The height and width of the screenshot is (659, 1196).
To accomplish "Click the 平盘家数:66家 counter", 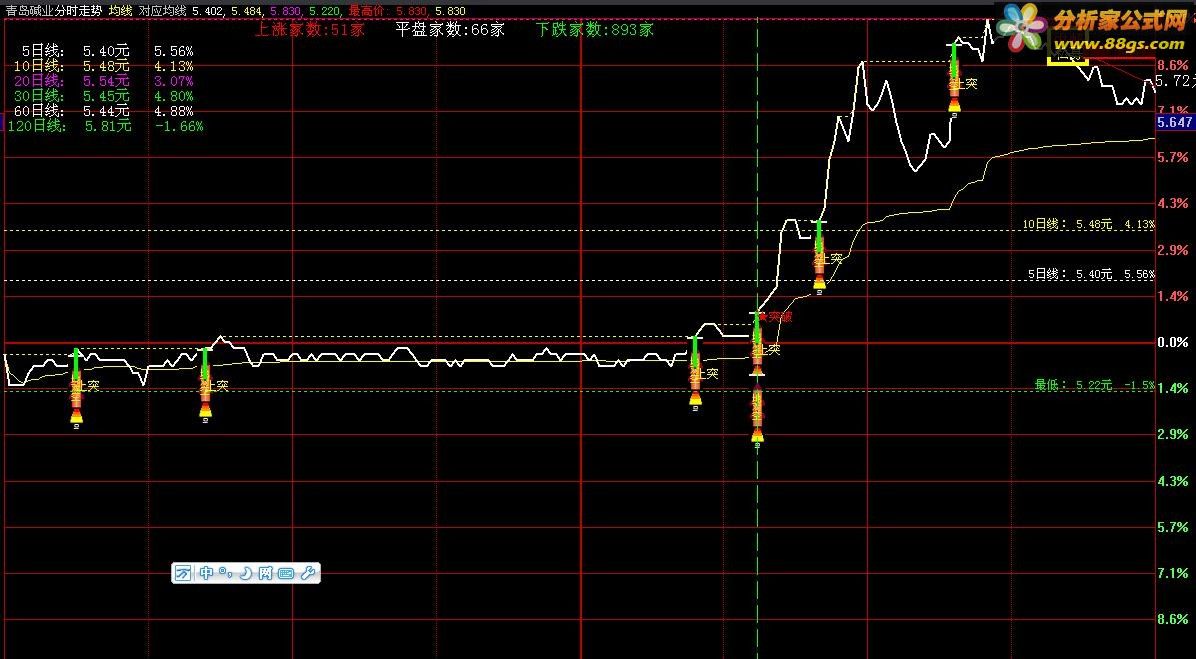I will (450, 30).
